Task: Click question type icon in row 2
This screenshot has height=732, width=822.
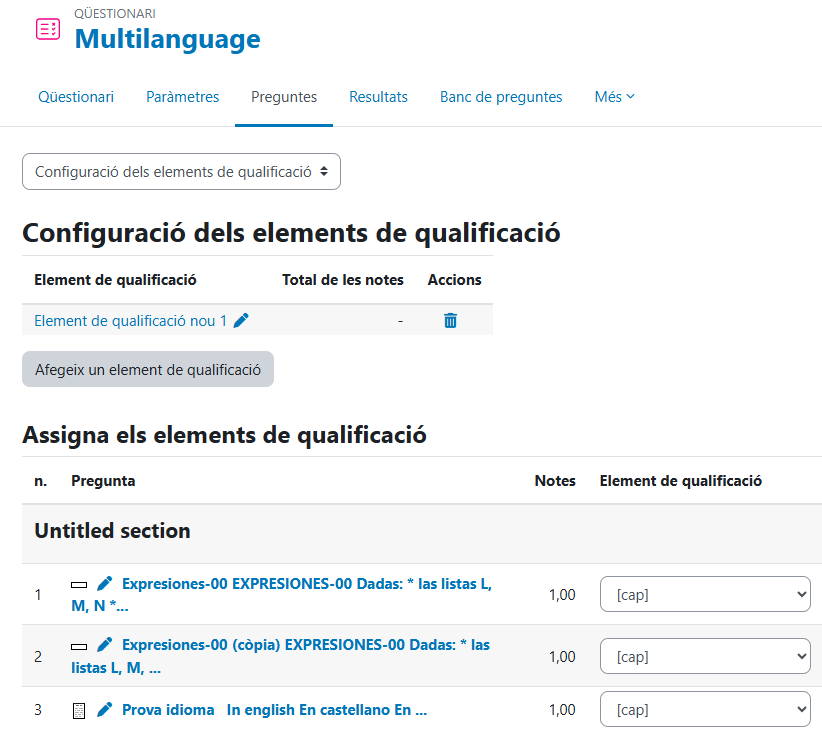Action: [79, 646]
